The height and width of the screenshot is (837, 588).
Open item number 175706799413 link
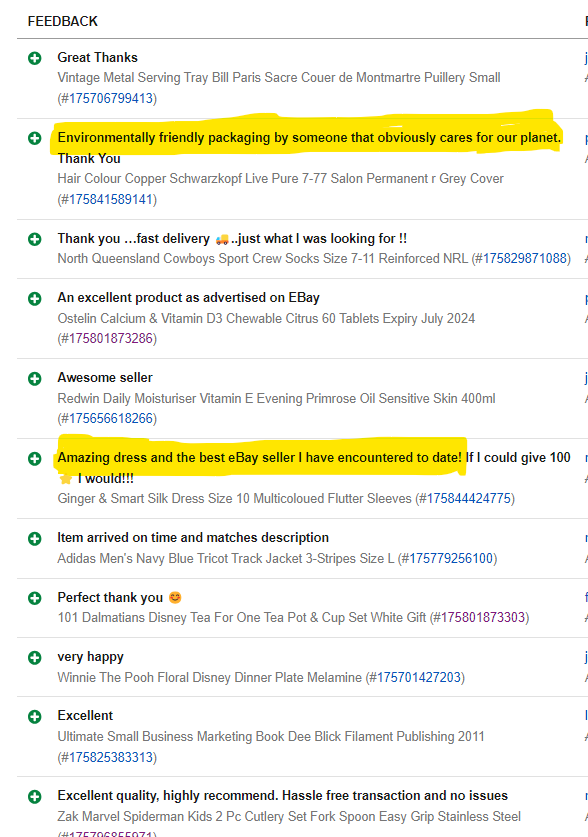click(x=110, y=98)
